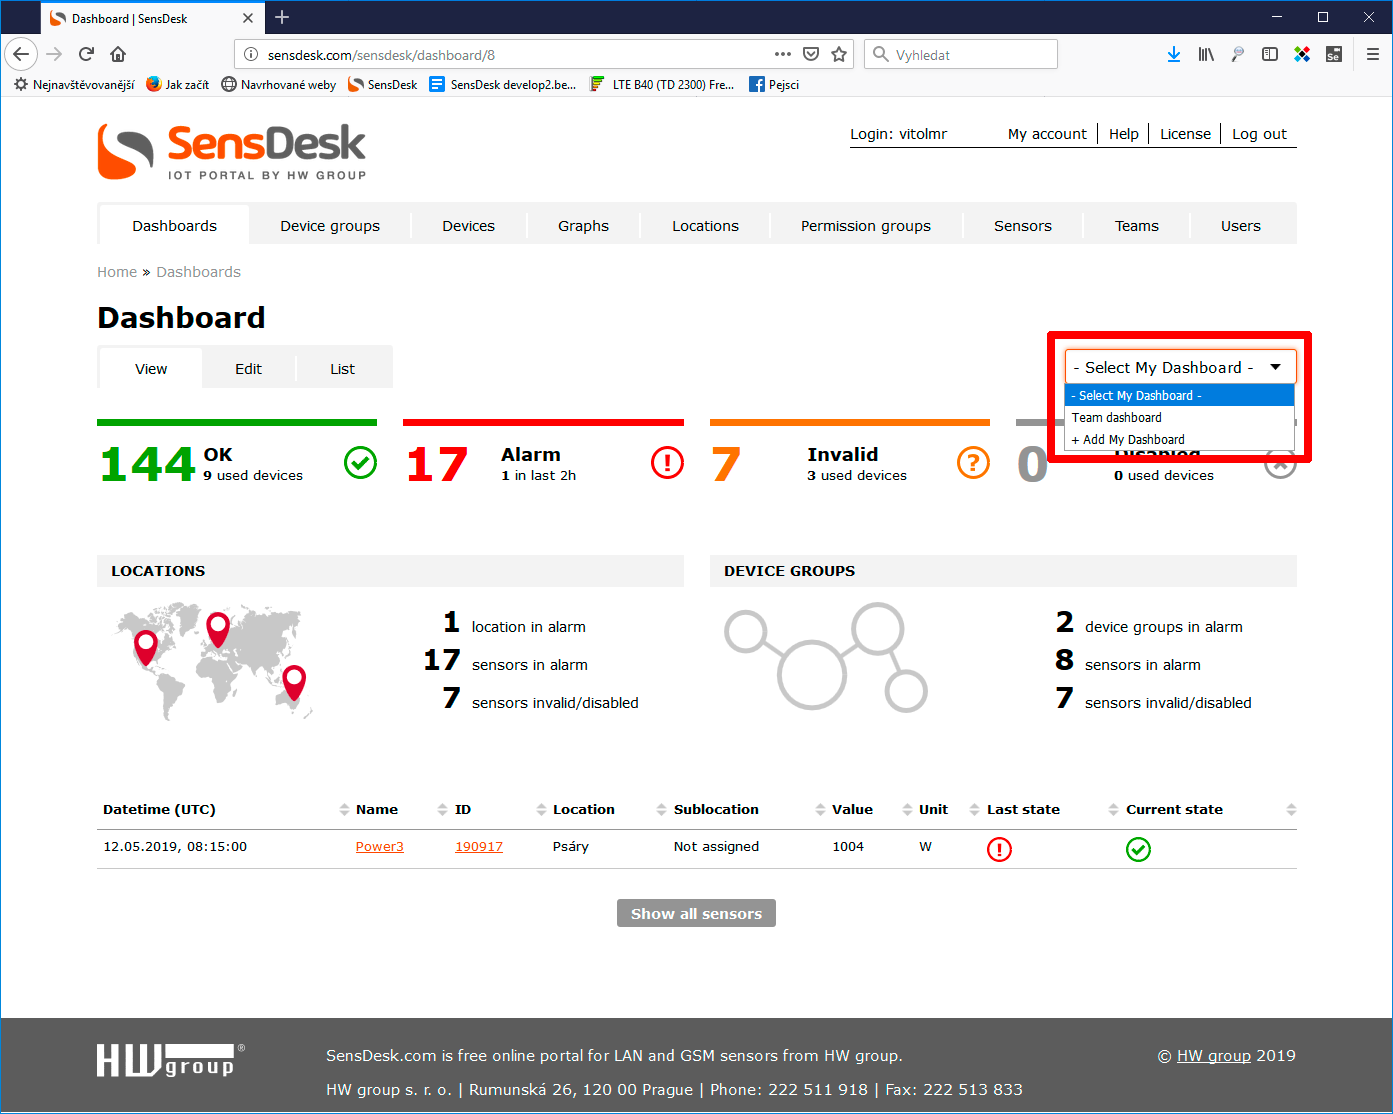The image size is (1393, 1114).
Task: Click the HW group footer logo
Action: click(170, 1060)
